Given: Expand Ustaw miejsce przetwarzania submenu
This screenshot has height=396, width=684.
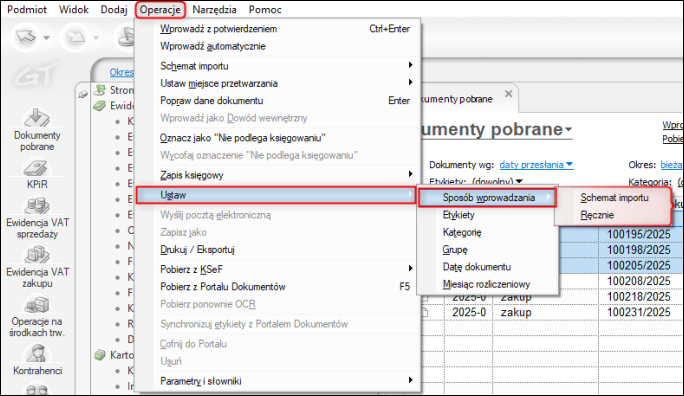Looking at the screenshot, I should click(x=278, y=83).
